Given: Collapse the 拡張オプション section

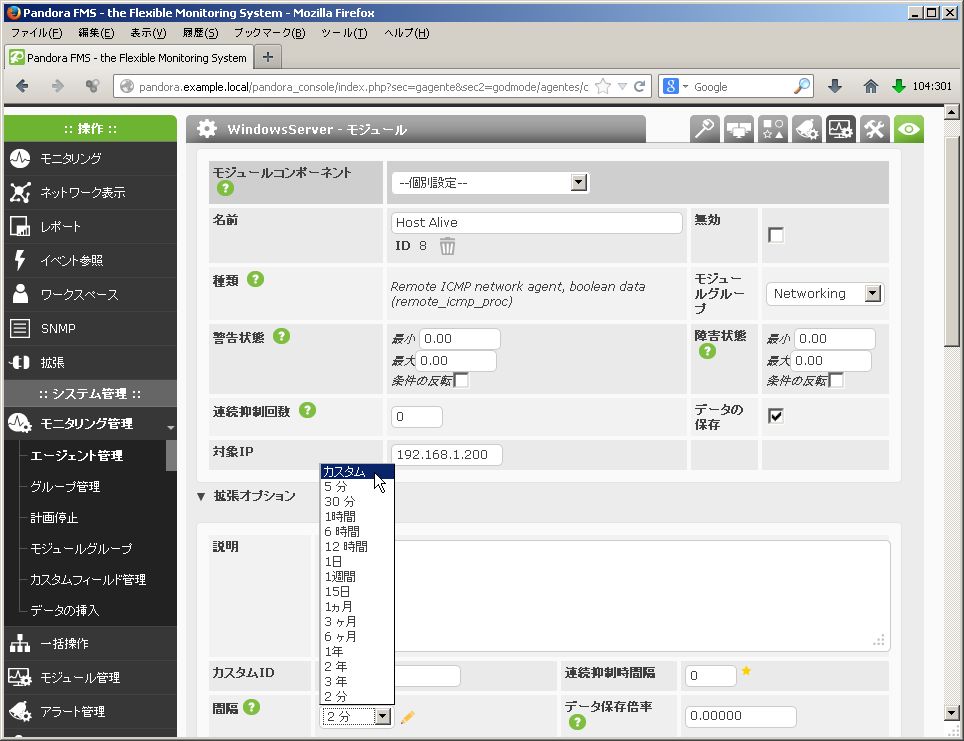Looking at the screenshot, I should coord(200,496).
